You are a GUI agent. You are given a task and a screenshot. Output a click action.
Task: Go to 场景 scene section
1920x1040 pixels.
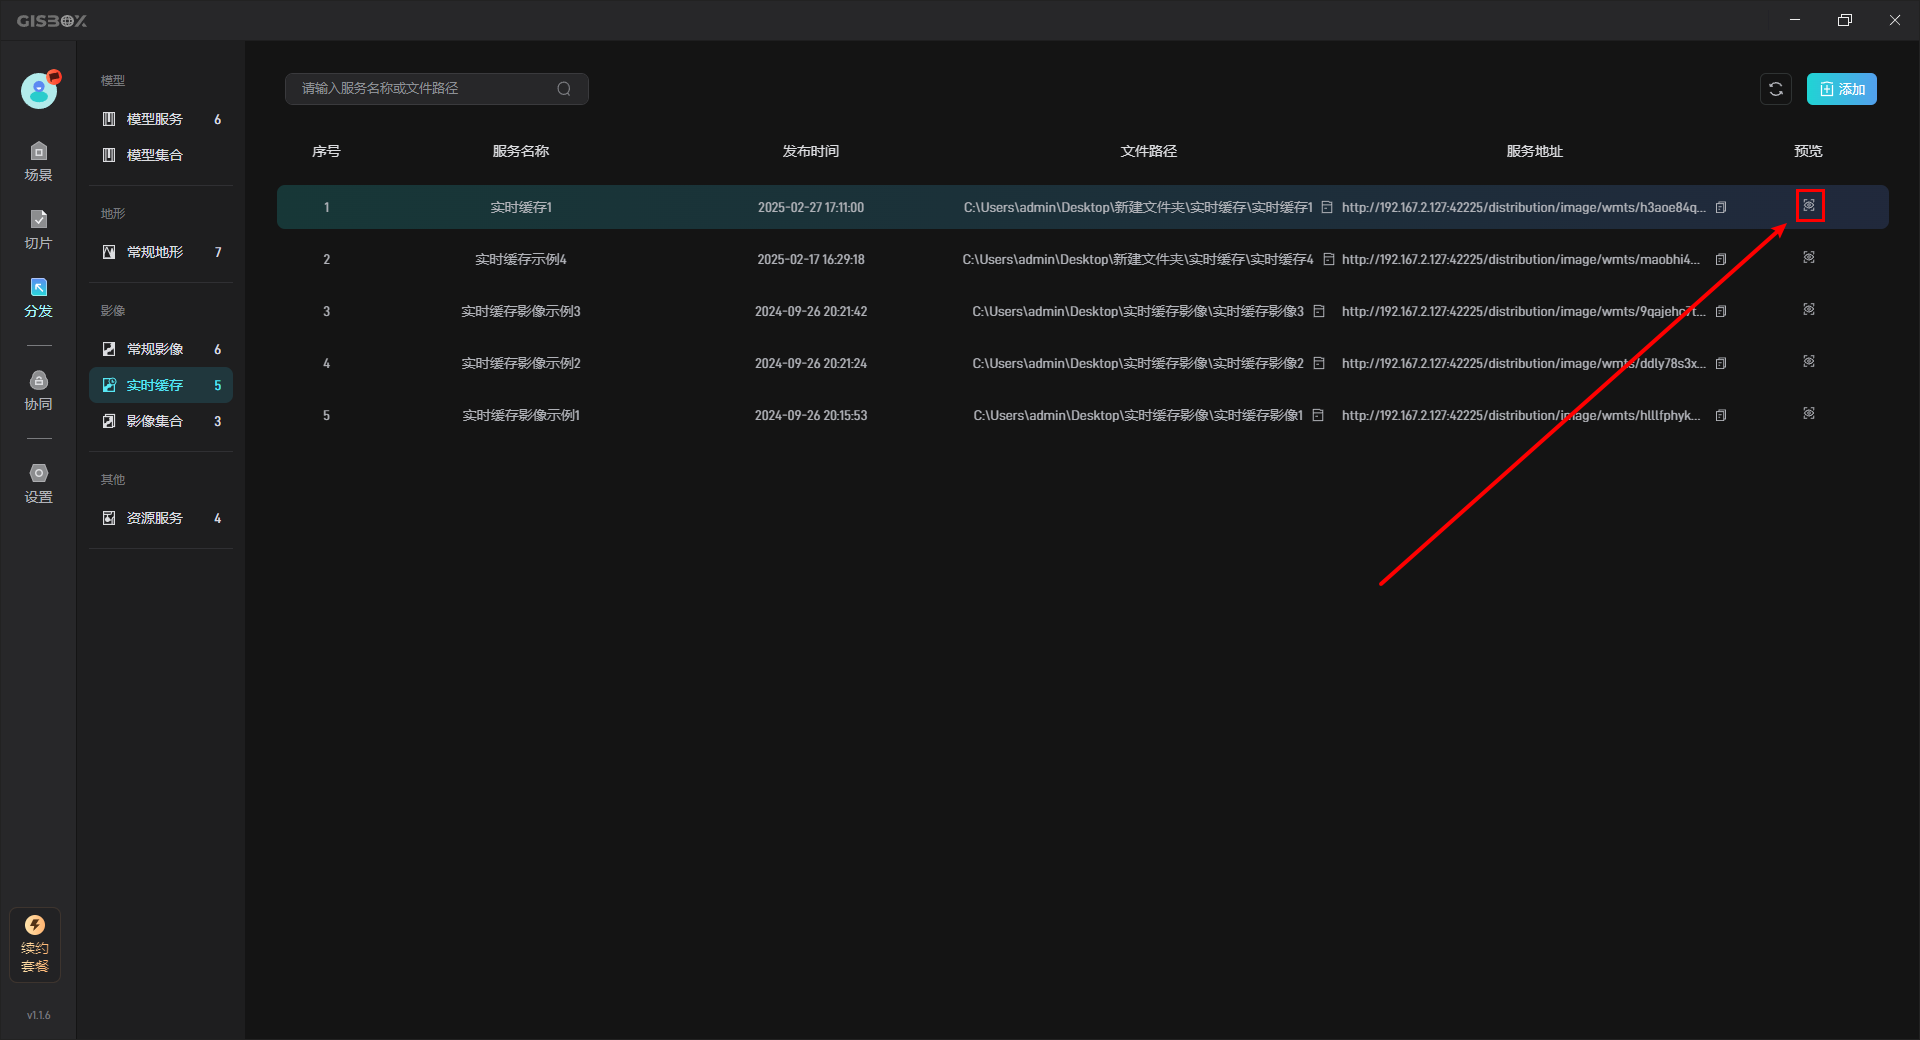pos(38,162)
